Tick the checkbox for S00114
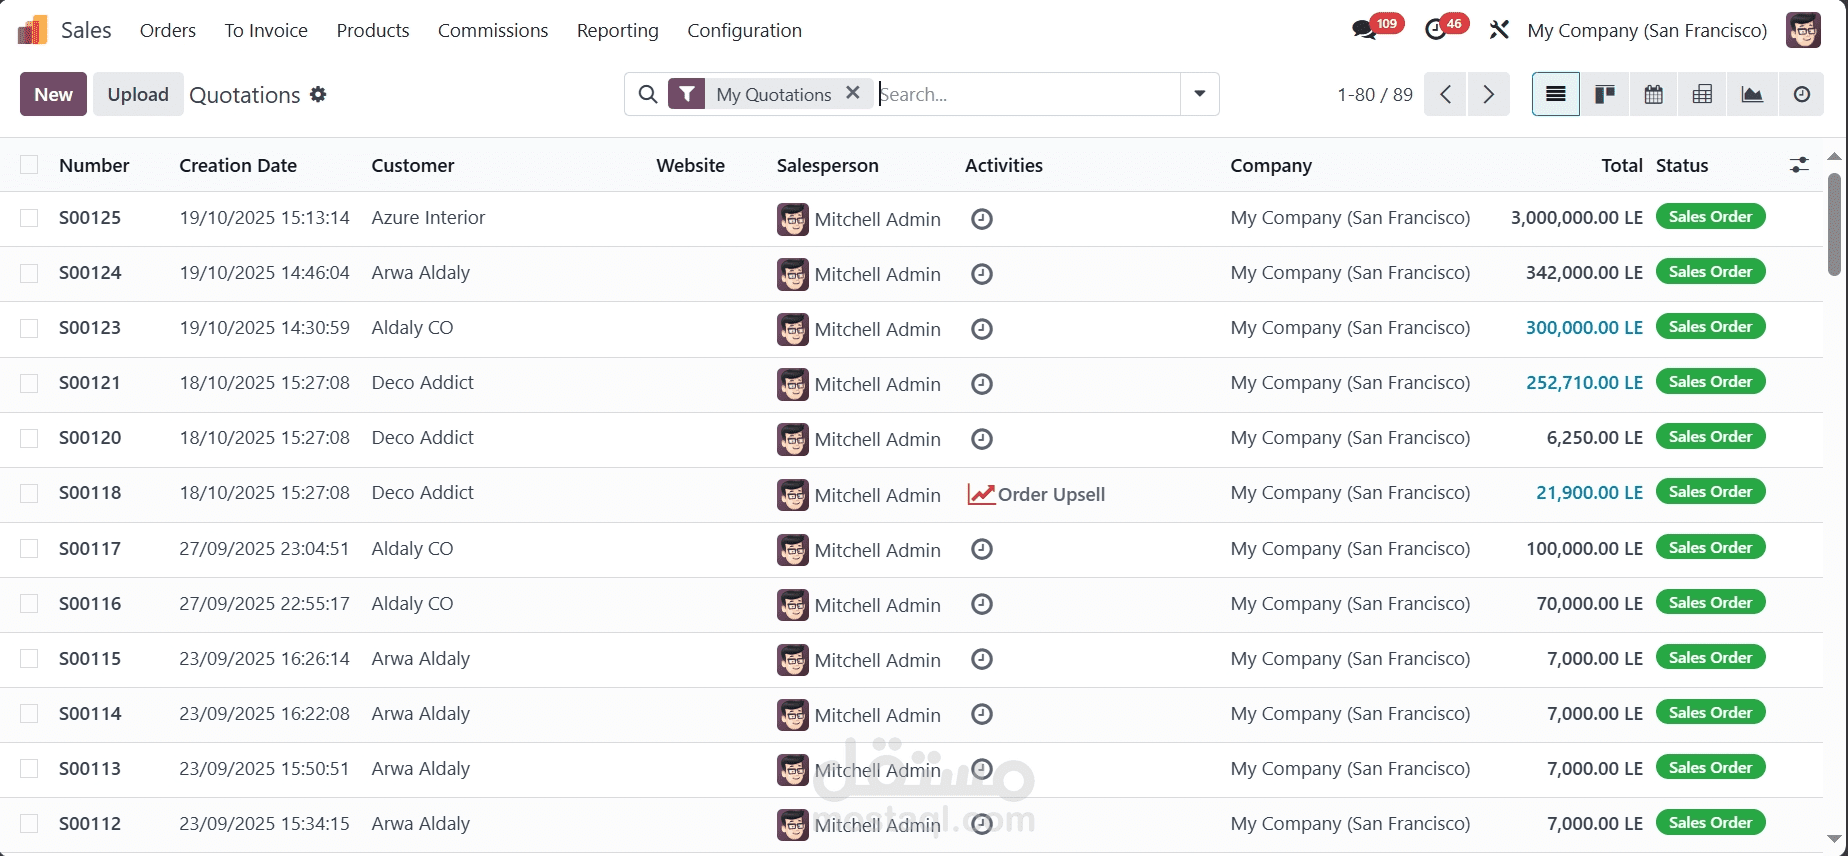 coord(29,713)
